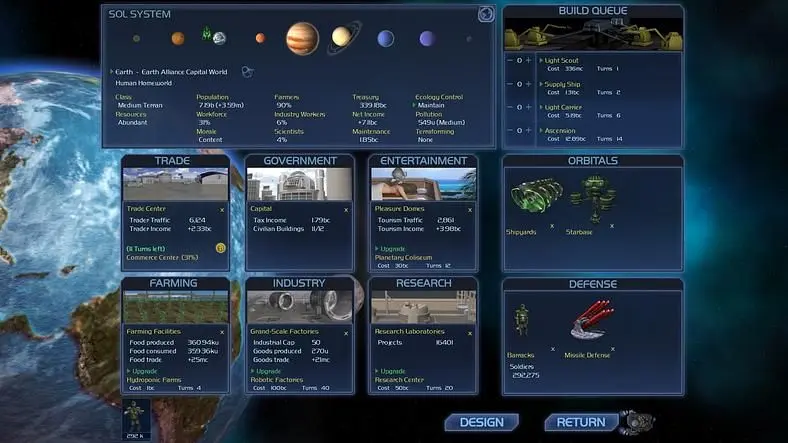Select the ringed Saturn planet icon
The height and width of the screenshot is (443, 788).
(344, 37)
